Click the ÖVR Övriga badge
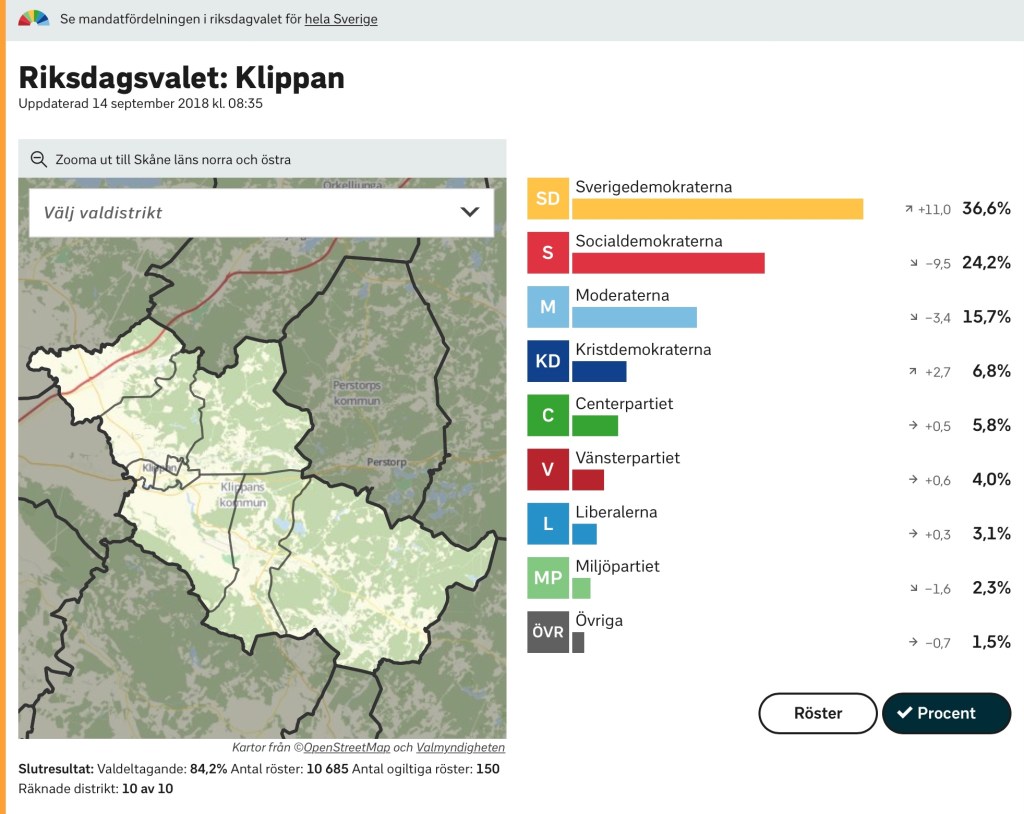 [548, 632]
